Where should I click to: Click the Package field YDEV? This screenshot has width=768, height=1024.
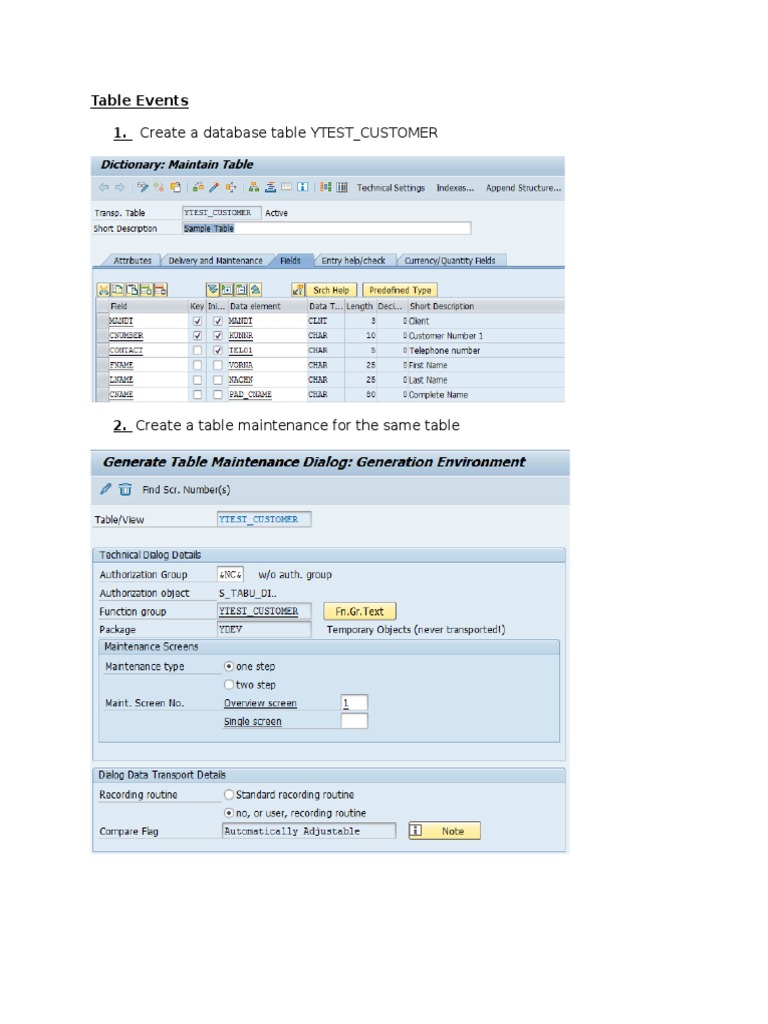click(264, 629)
